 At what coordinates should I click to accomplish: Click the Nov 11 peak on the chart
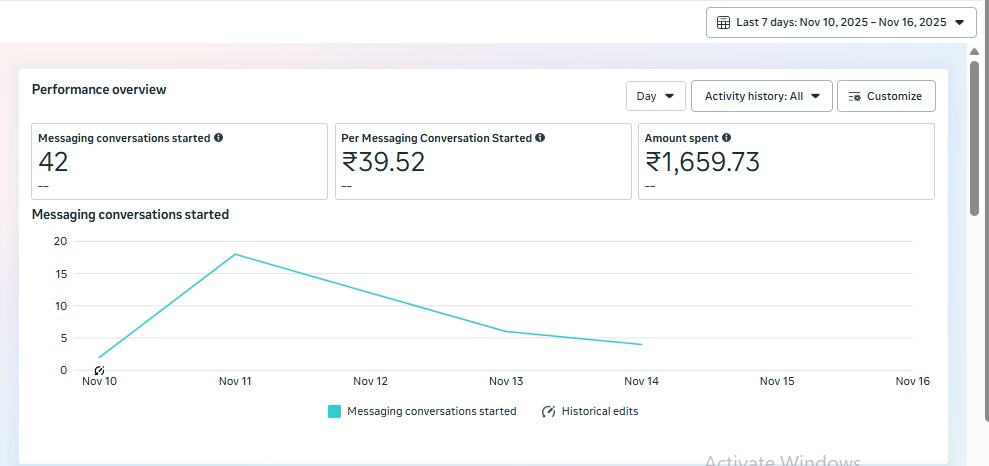tap(235, 254)
